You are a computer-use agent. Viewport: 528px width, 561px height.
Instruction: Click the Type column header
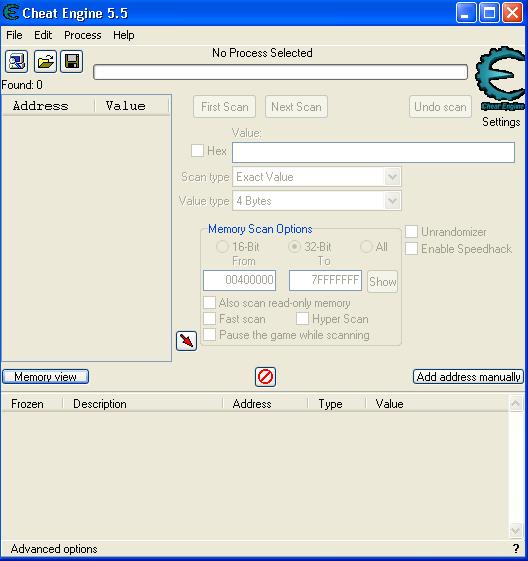pos(337,404)
